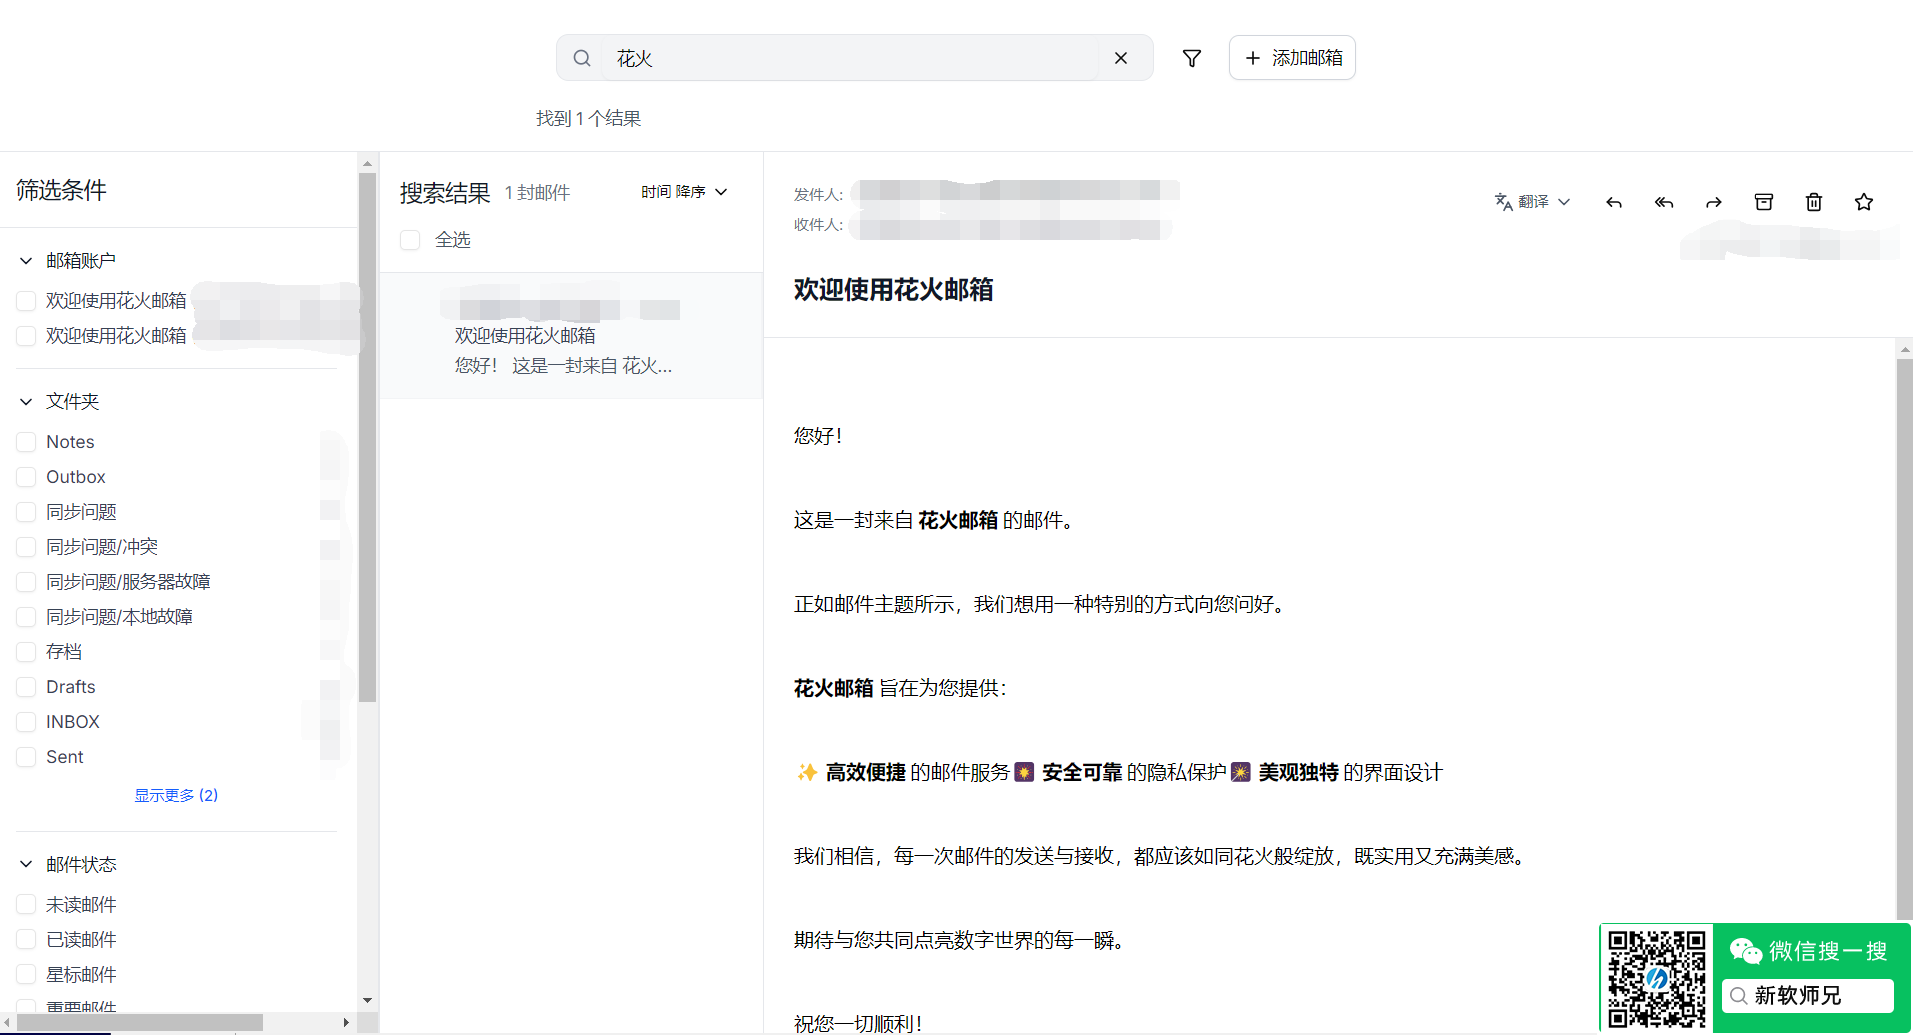
Task: Click the 显示更多 (2) link
Action: point(176,795)
